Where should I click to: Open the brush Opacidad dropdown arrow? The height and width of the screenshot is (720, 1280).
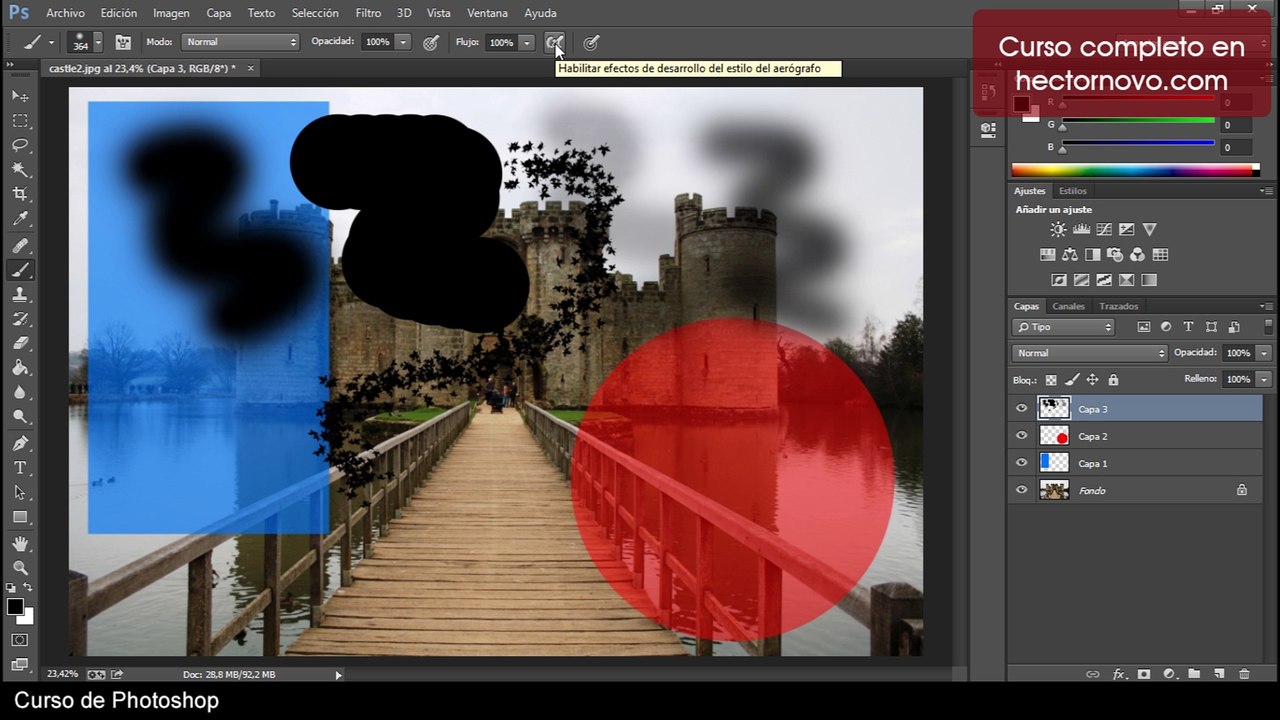[x=402, y=42]
